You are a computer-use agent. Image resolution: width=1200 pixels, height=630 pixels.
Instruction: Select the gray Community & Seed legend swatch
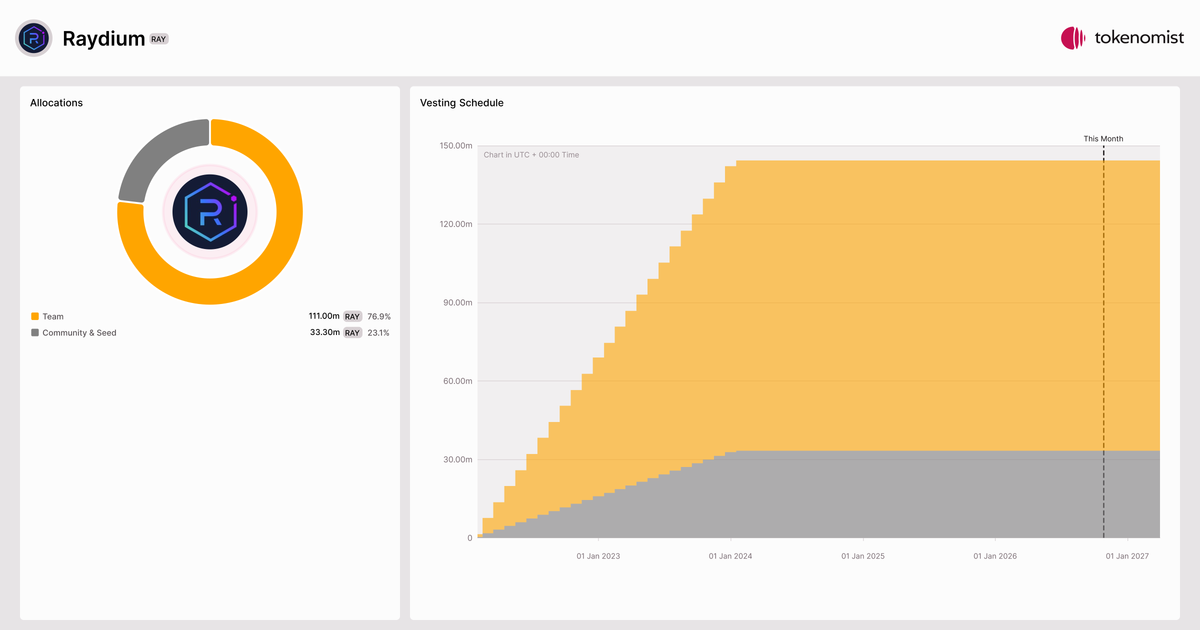click(35, 333)
